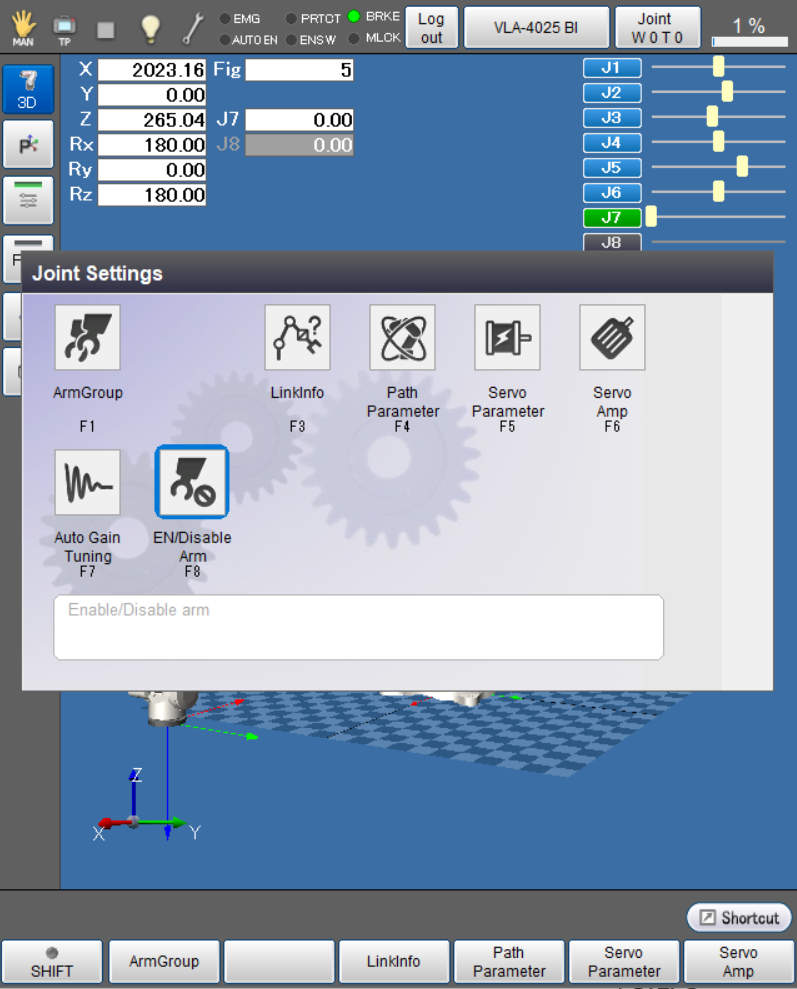
Task: Toggle the 3D view button
Action: [28, 90]
